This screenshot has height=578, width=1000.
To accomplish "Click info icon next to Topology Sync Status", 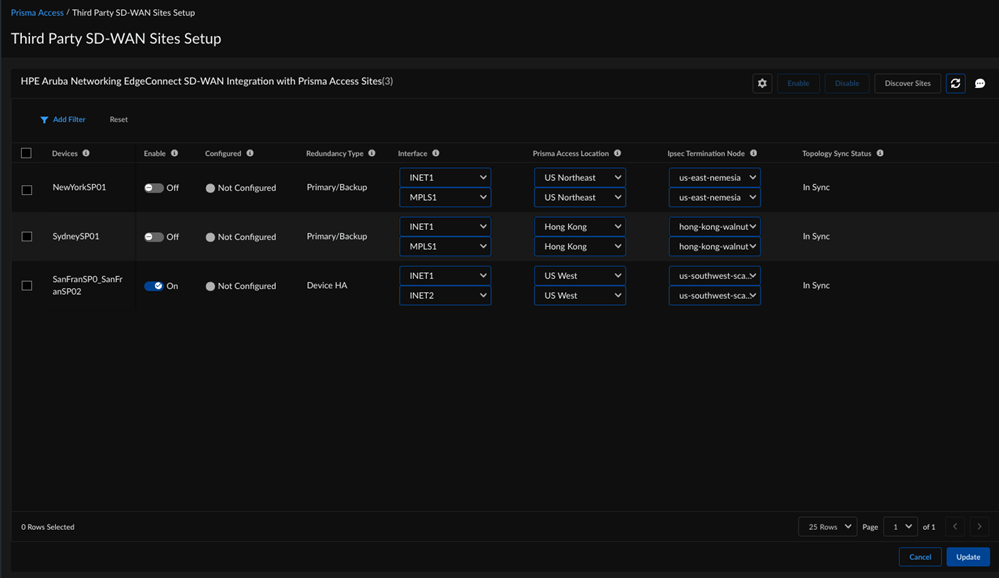I will (x=880, y=154).
